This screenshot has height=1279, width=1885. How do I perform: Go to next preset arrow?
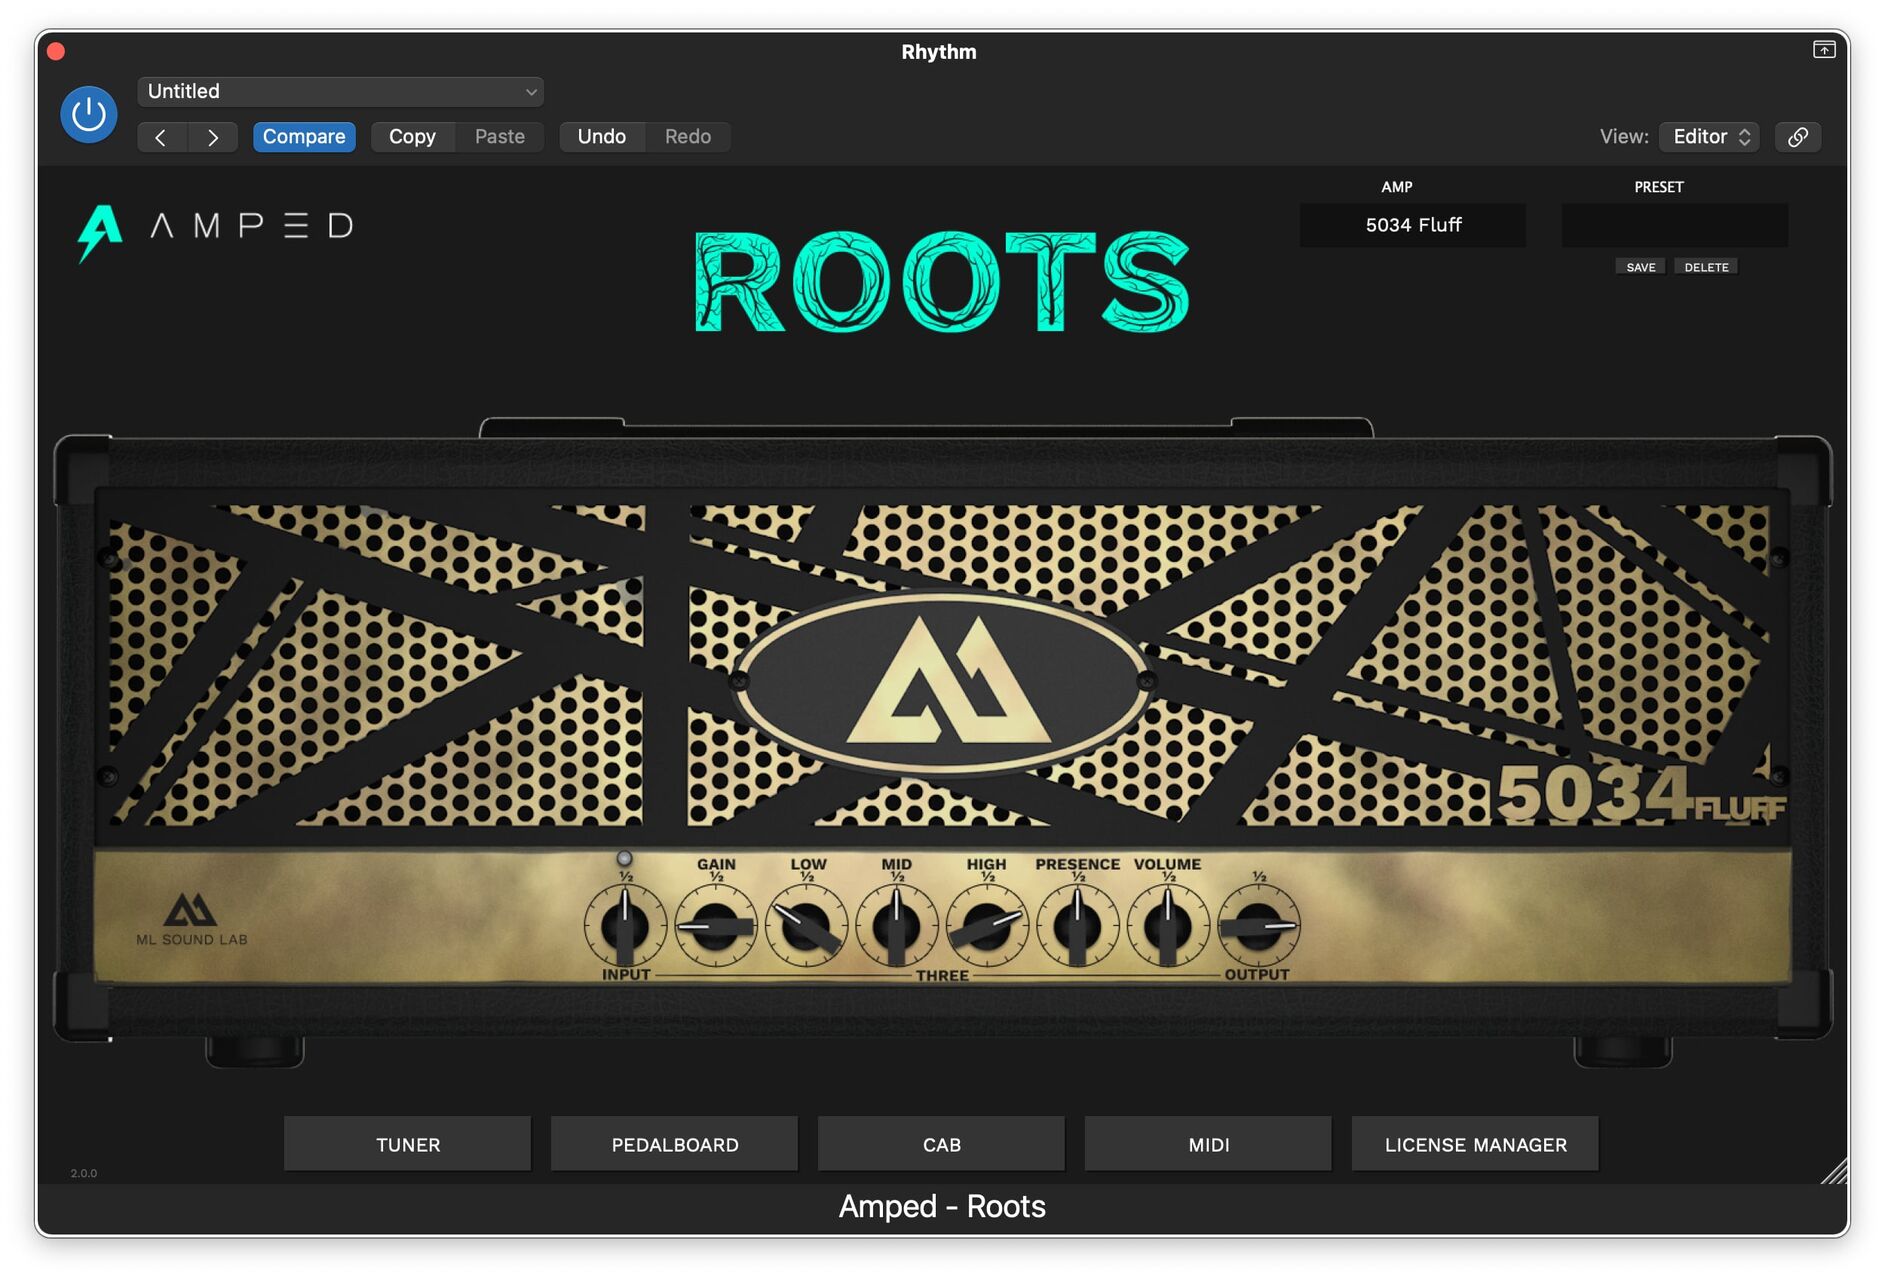pyautogui.click(x=212, y=137)
